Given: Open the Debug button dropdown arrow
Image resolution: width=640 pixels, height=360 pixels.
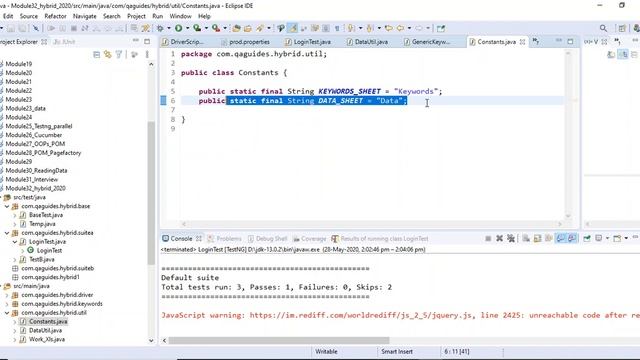Looking at the screenshot, I should coord(169,28).
